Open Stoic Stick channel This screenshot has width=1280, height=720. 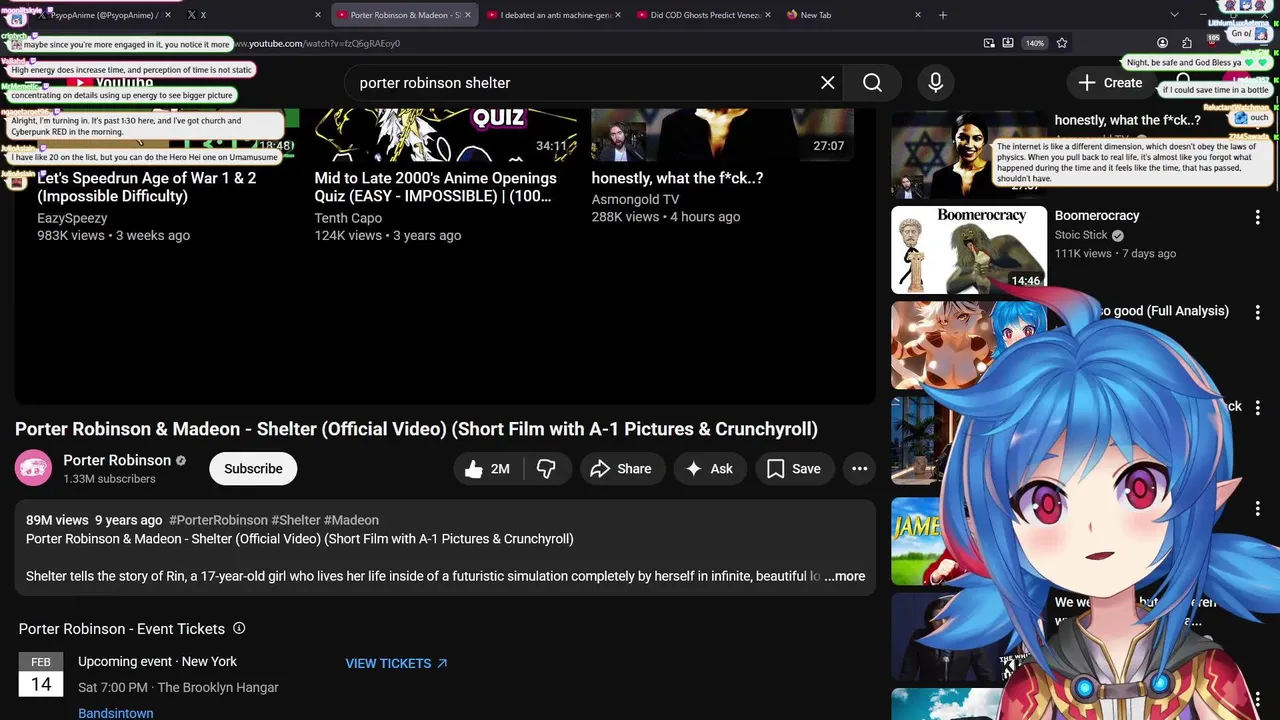click(x=1081, y=235)
